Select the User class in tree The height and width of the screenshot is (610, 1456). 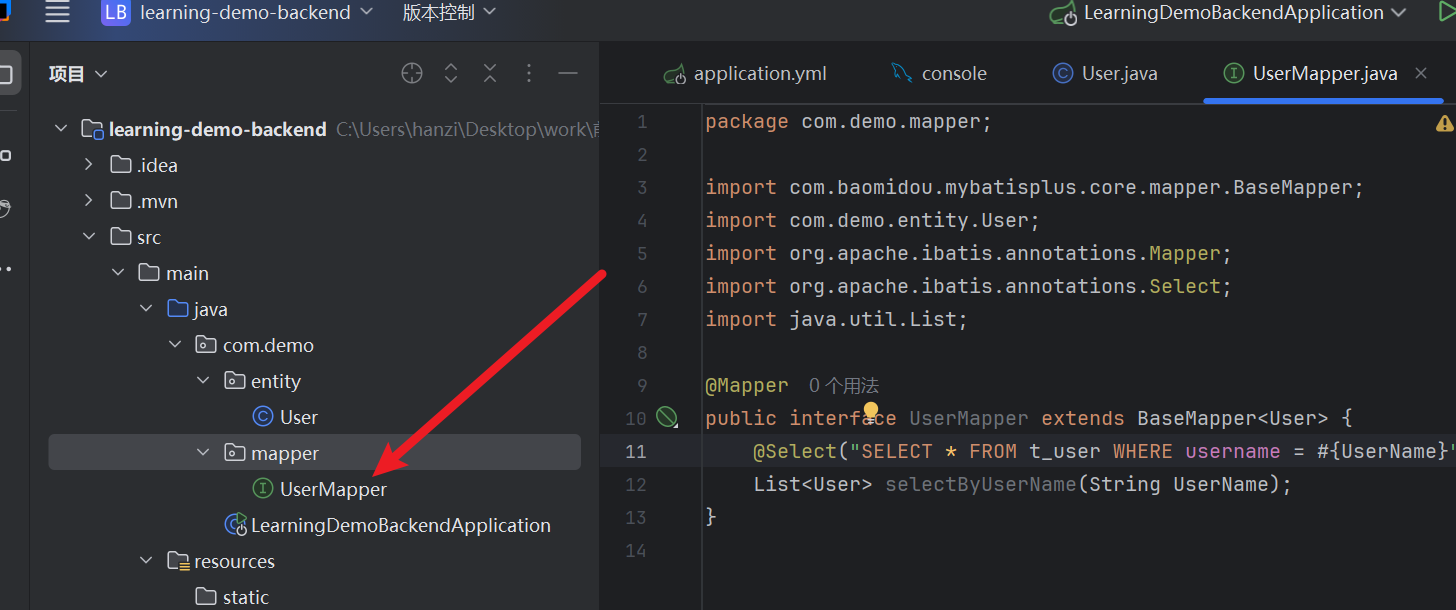coord(299,417)
